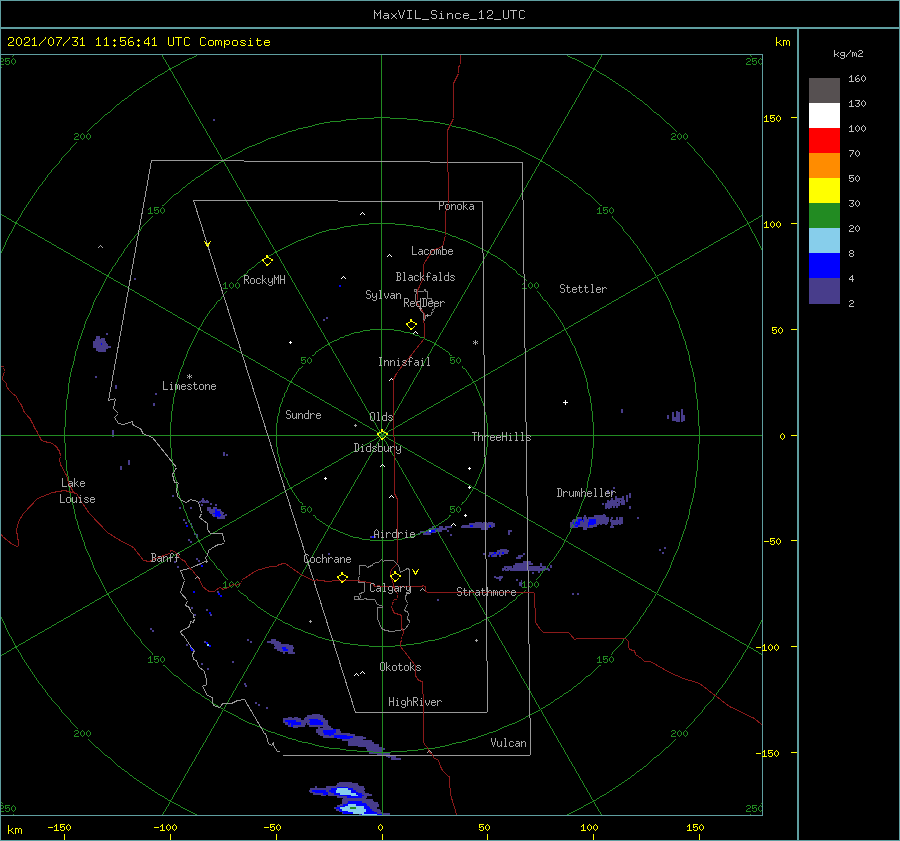Click the purple 2-4 legend swatch
The image size is (900, 841).
pos(824,291)
